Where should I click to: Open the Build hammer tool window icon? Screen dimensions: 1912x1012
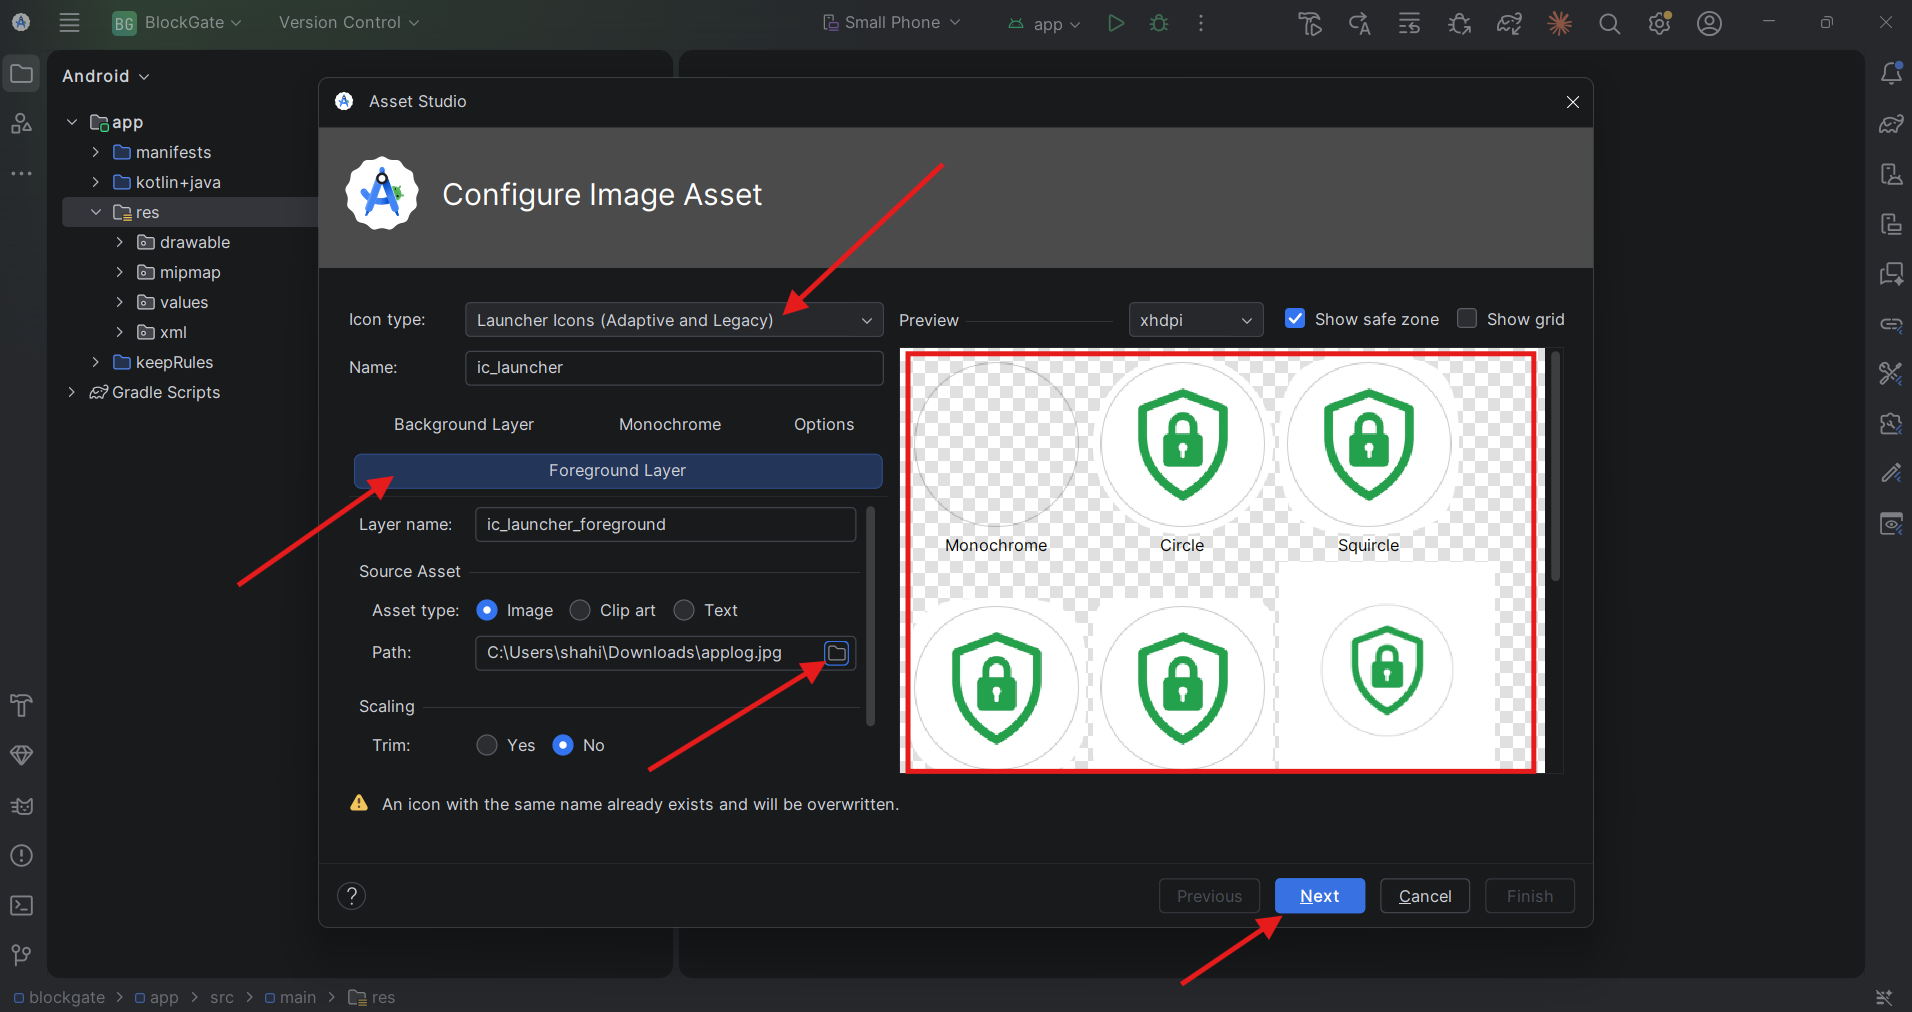coord(21,706)
